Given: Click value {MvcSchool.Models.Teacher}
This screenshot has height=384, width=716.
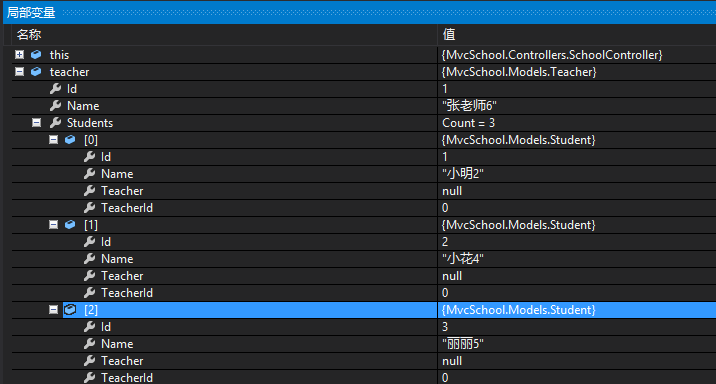Looking at the screenshot, I should (x=519, y=72).
